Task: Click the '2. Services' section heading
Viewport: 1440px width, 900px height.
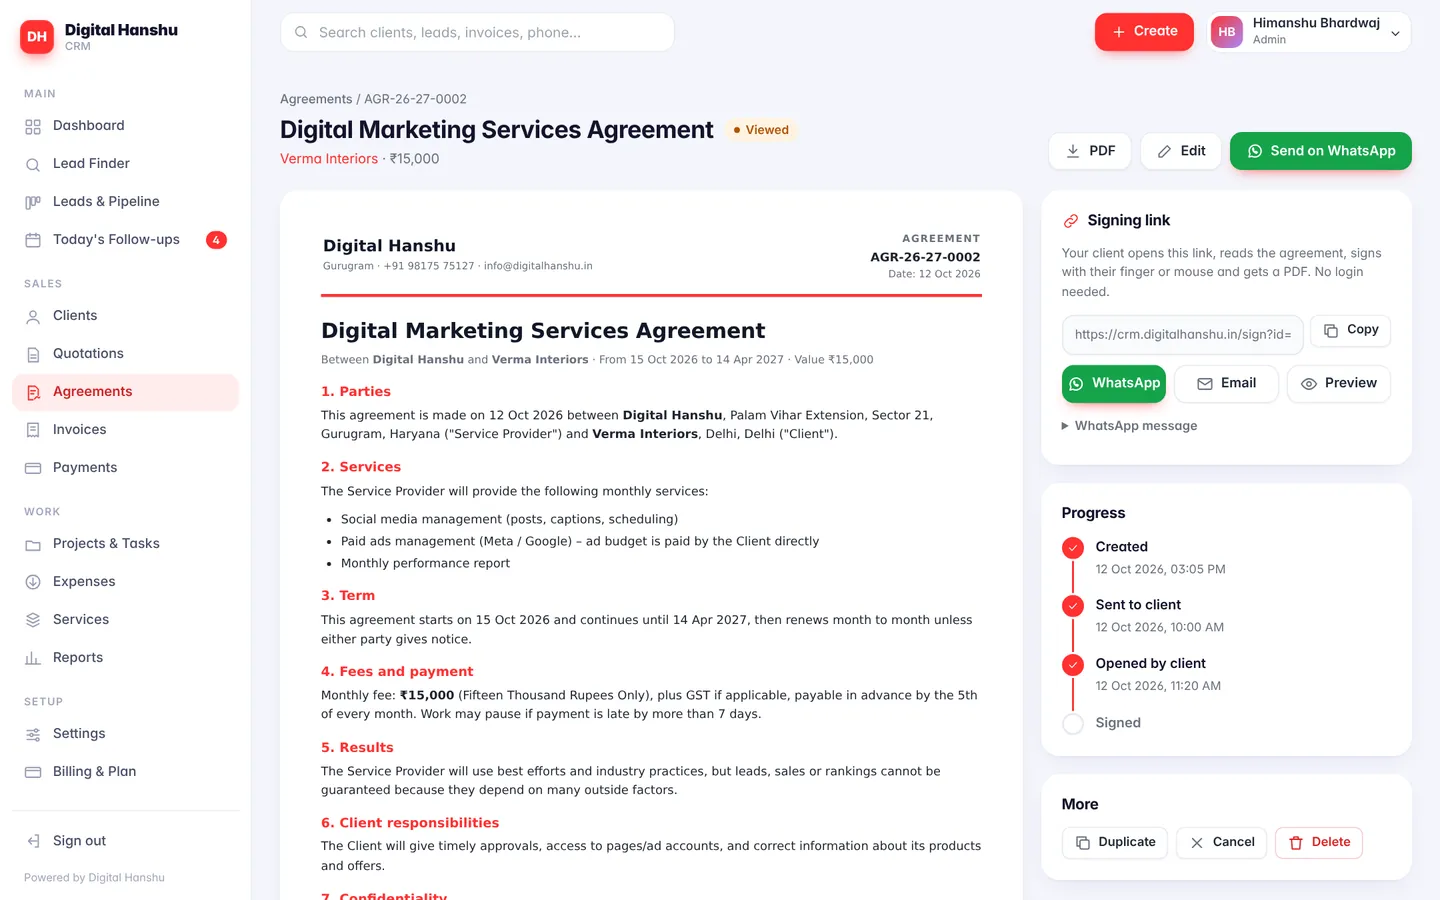Action: click(361, 467)
